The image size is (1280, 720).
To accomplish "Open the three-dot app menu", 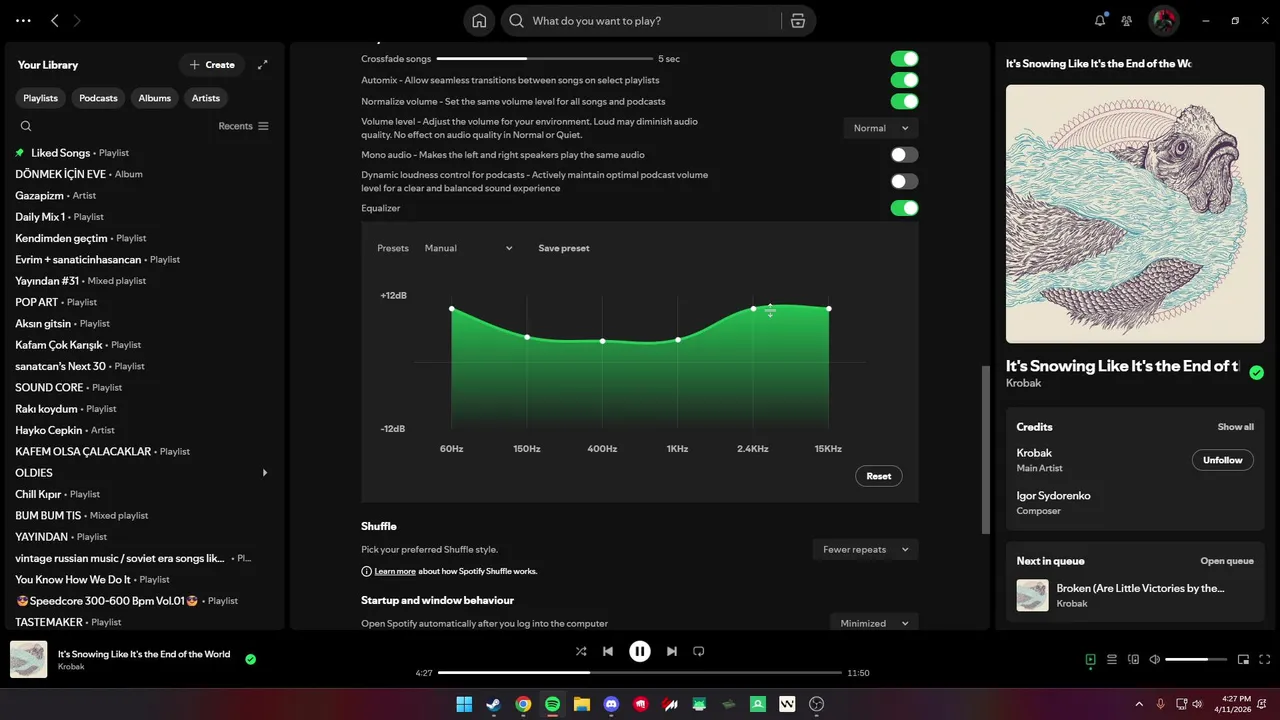I will click(23, 20).
